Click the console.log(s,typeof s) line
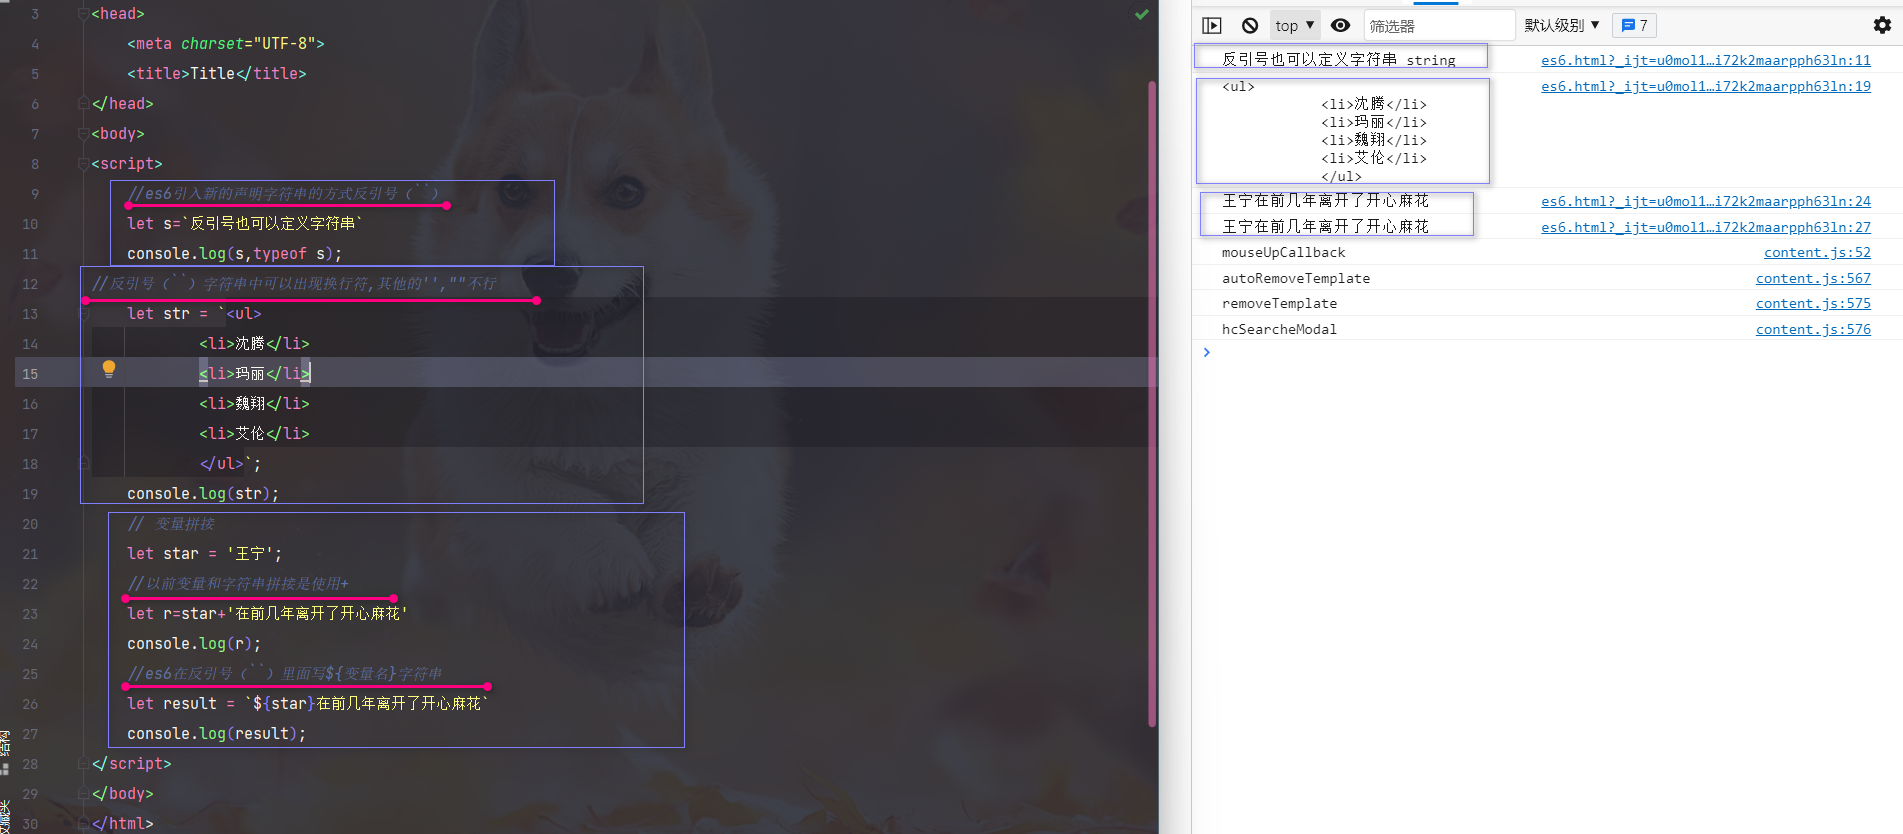This screenshot has width=1903, height=834. click(x=234, y=254)
